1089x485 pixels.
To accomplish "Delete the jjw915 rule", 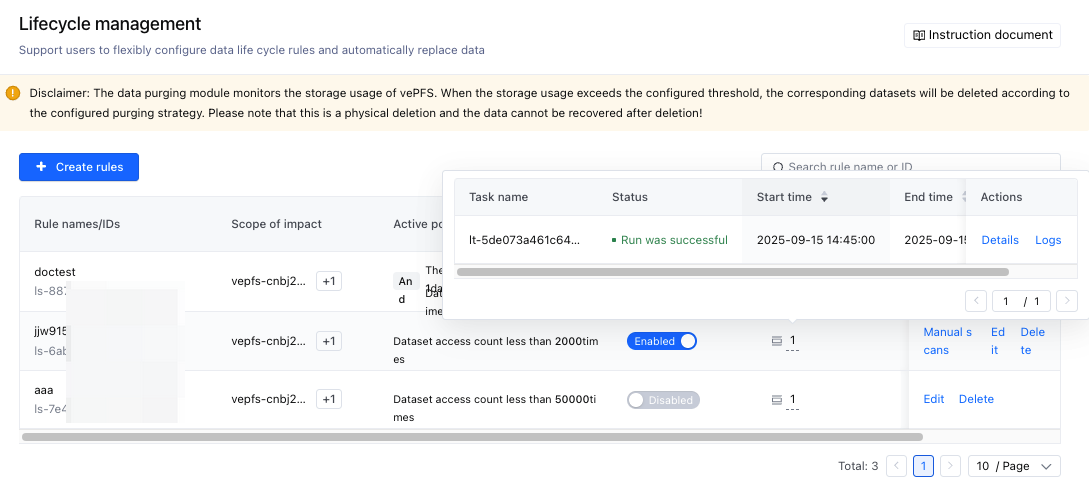I will pos(1033,341).
